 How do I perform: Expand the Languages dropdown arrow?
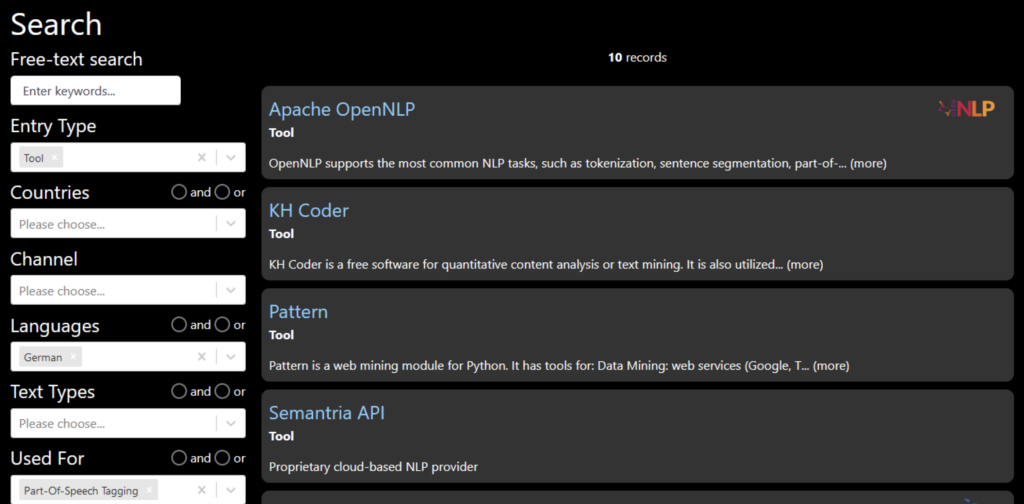(x=231, y=356)
